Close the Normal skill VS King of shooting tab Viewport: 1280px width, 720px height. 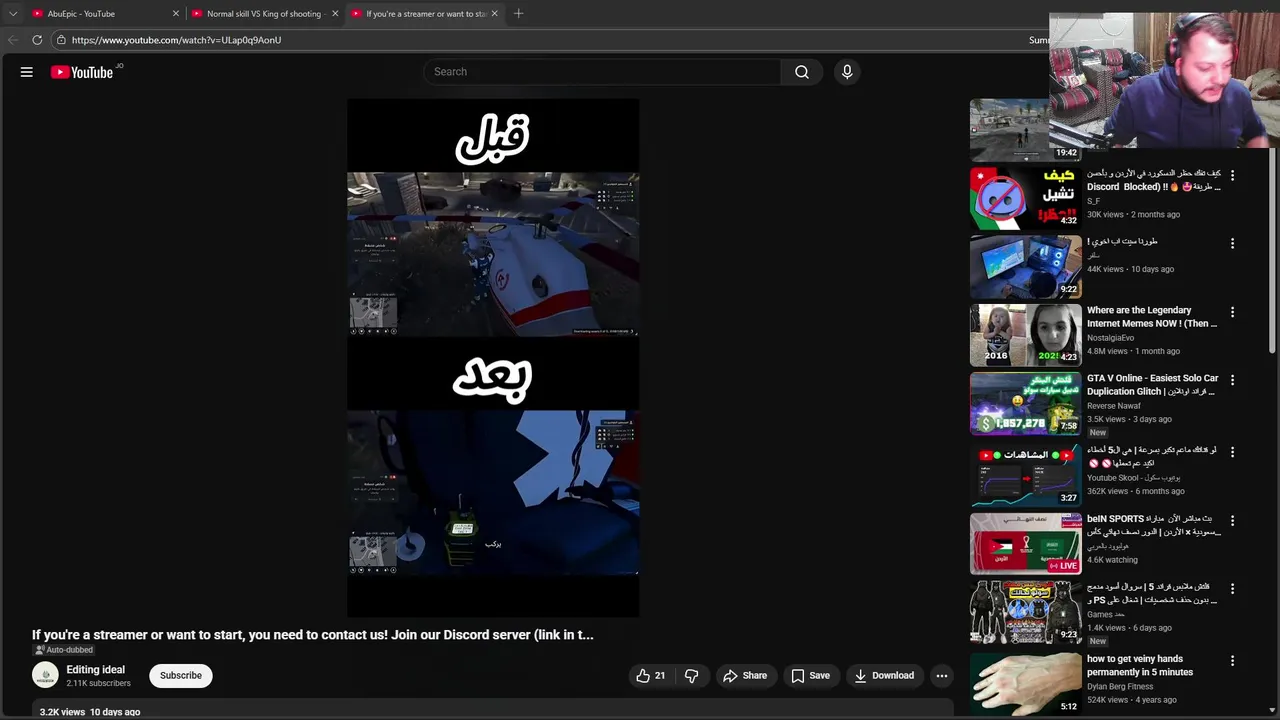(335, 14)
